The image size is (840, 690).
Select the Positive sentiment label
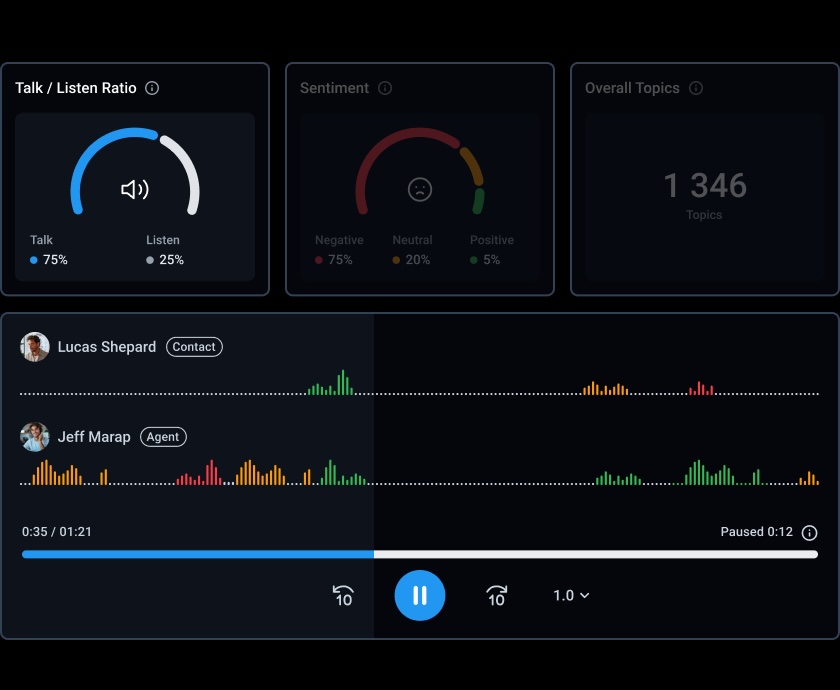pos(491,240)
